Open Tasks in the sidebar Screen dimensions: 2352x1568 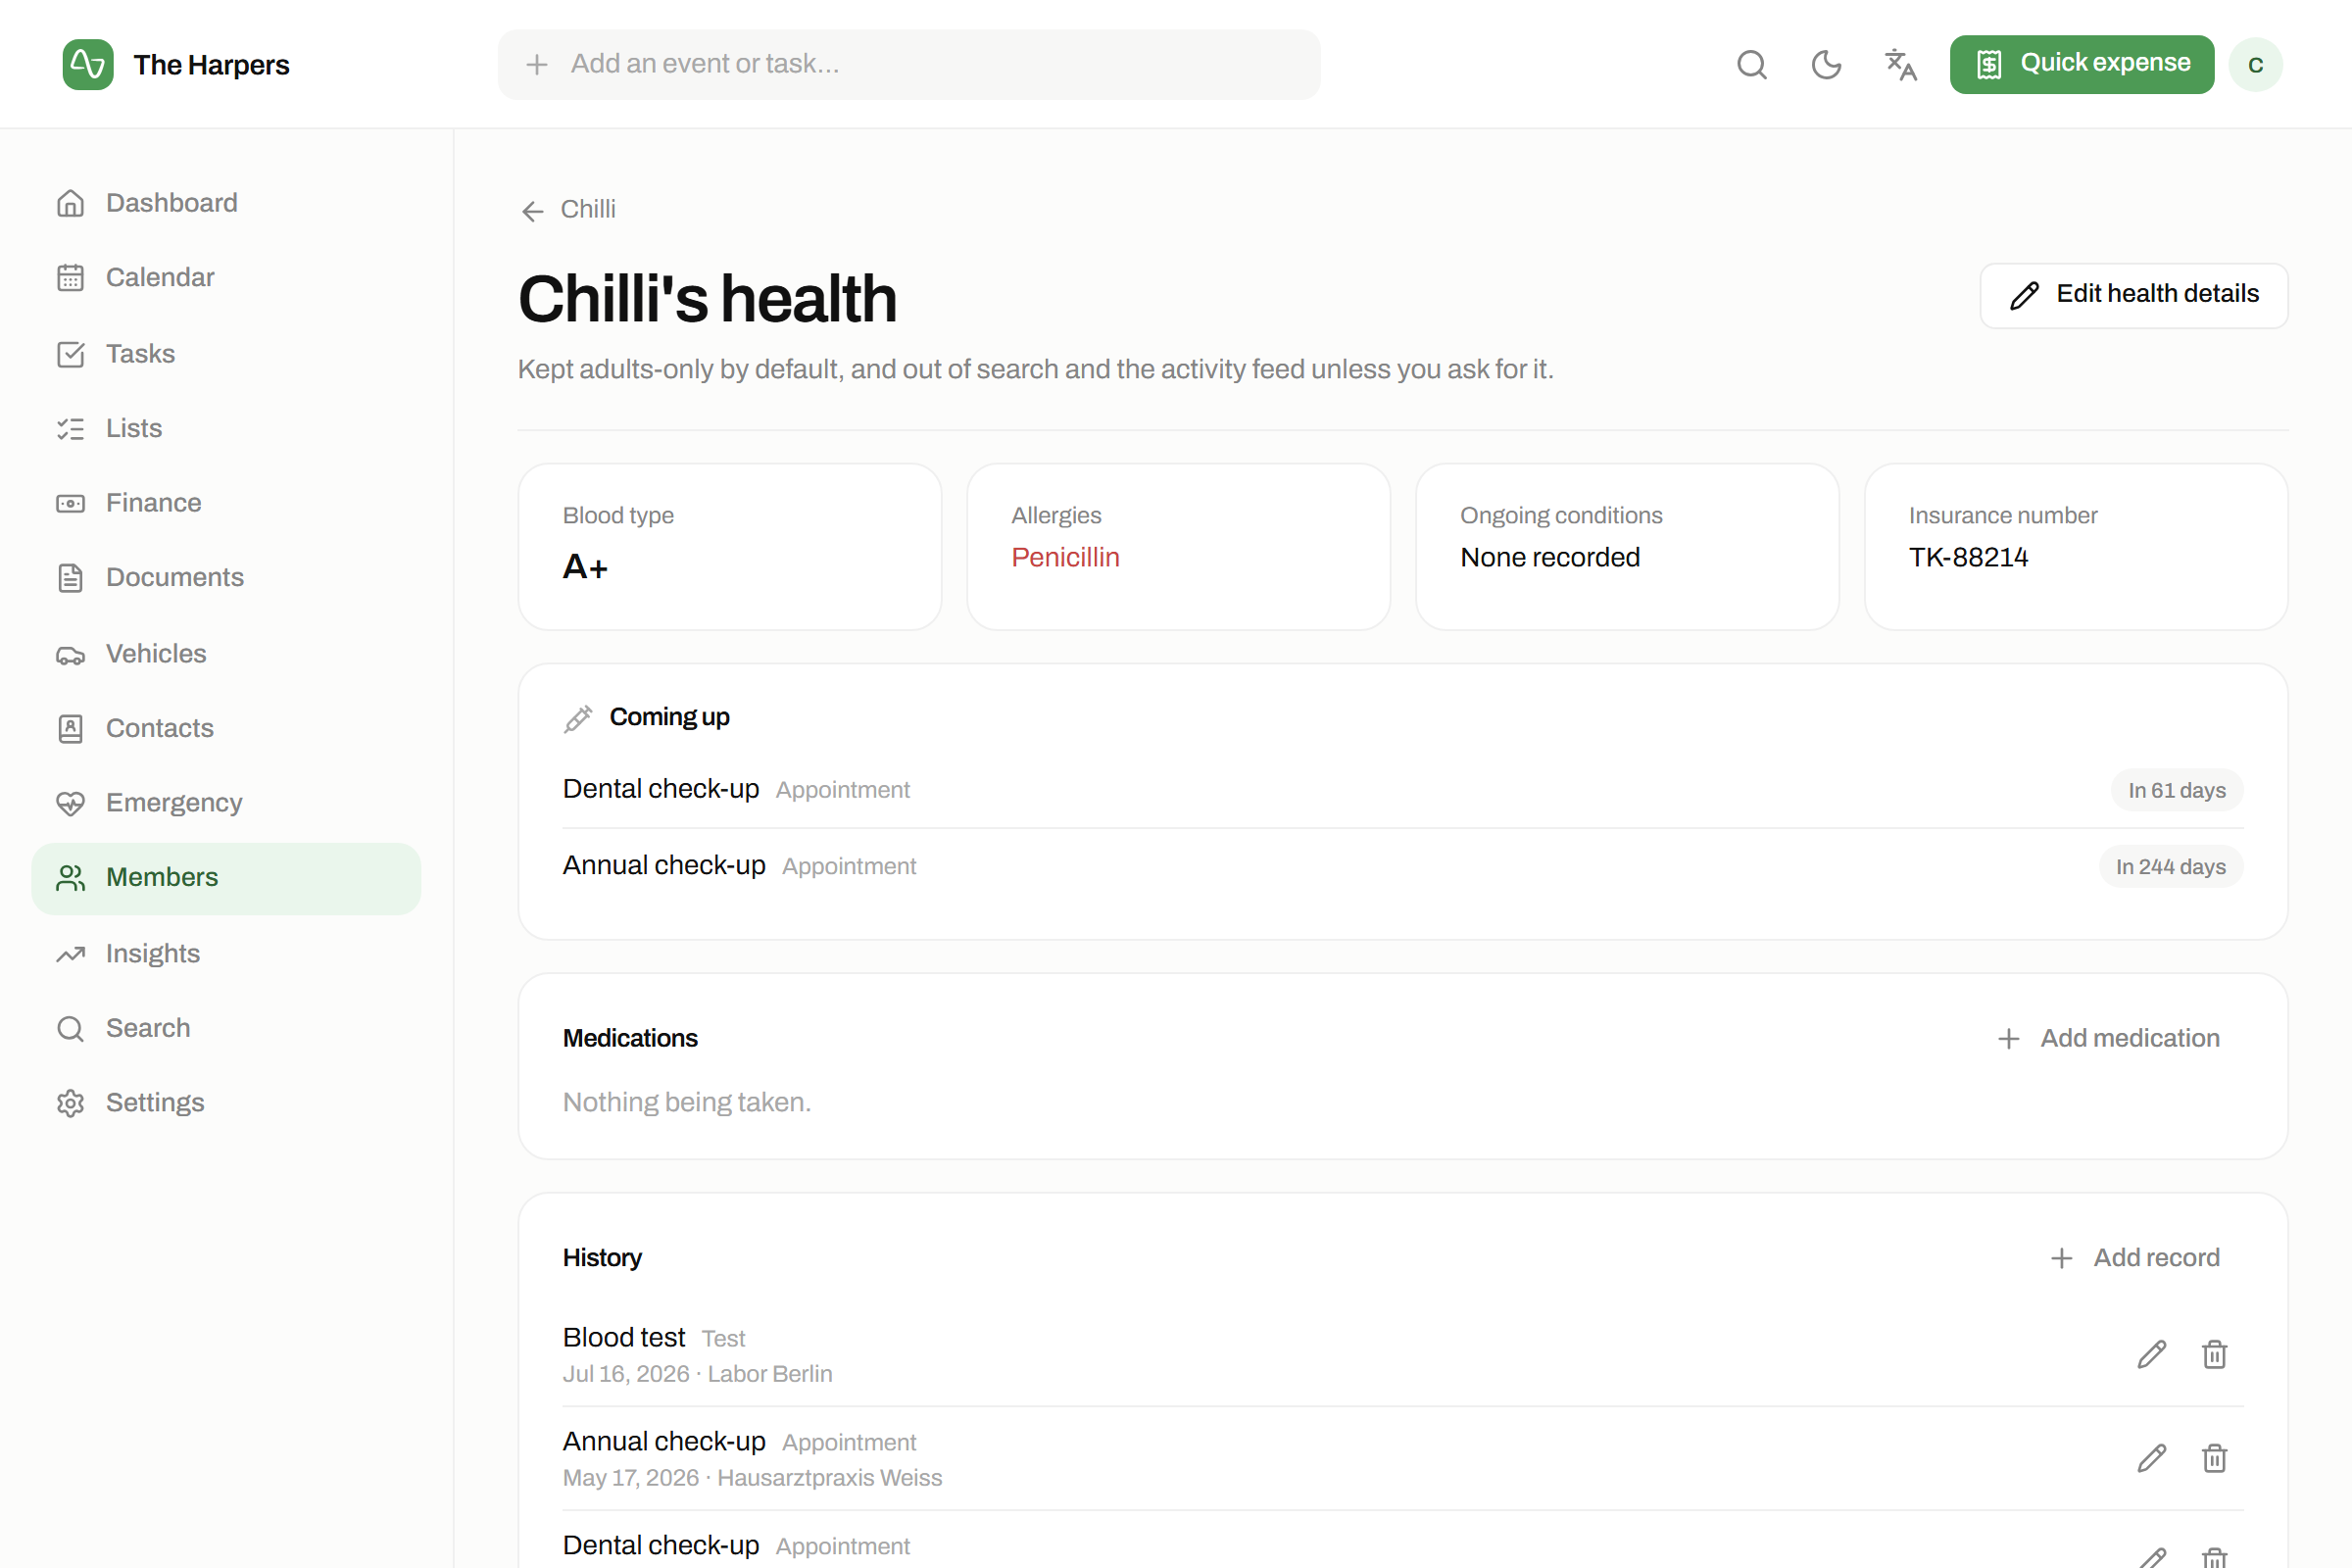[x=226, y=354]
